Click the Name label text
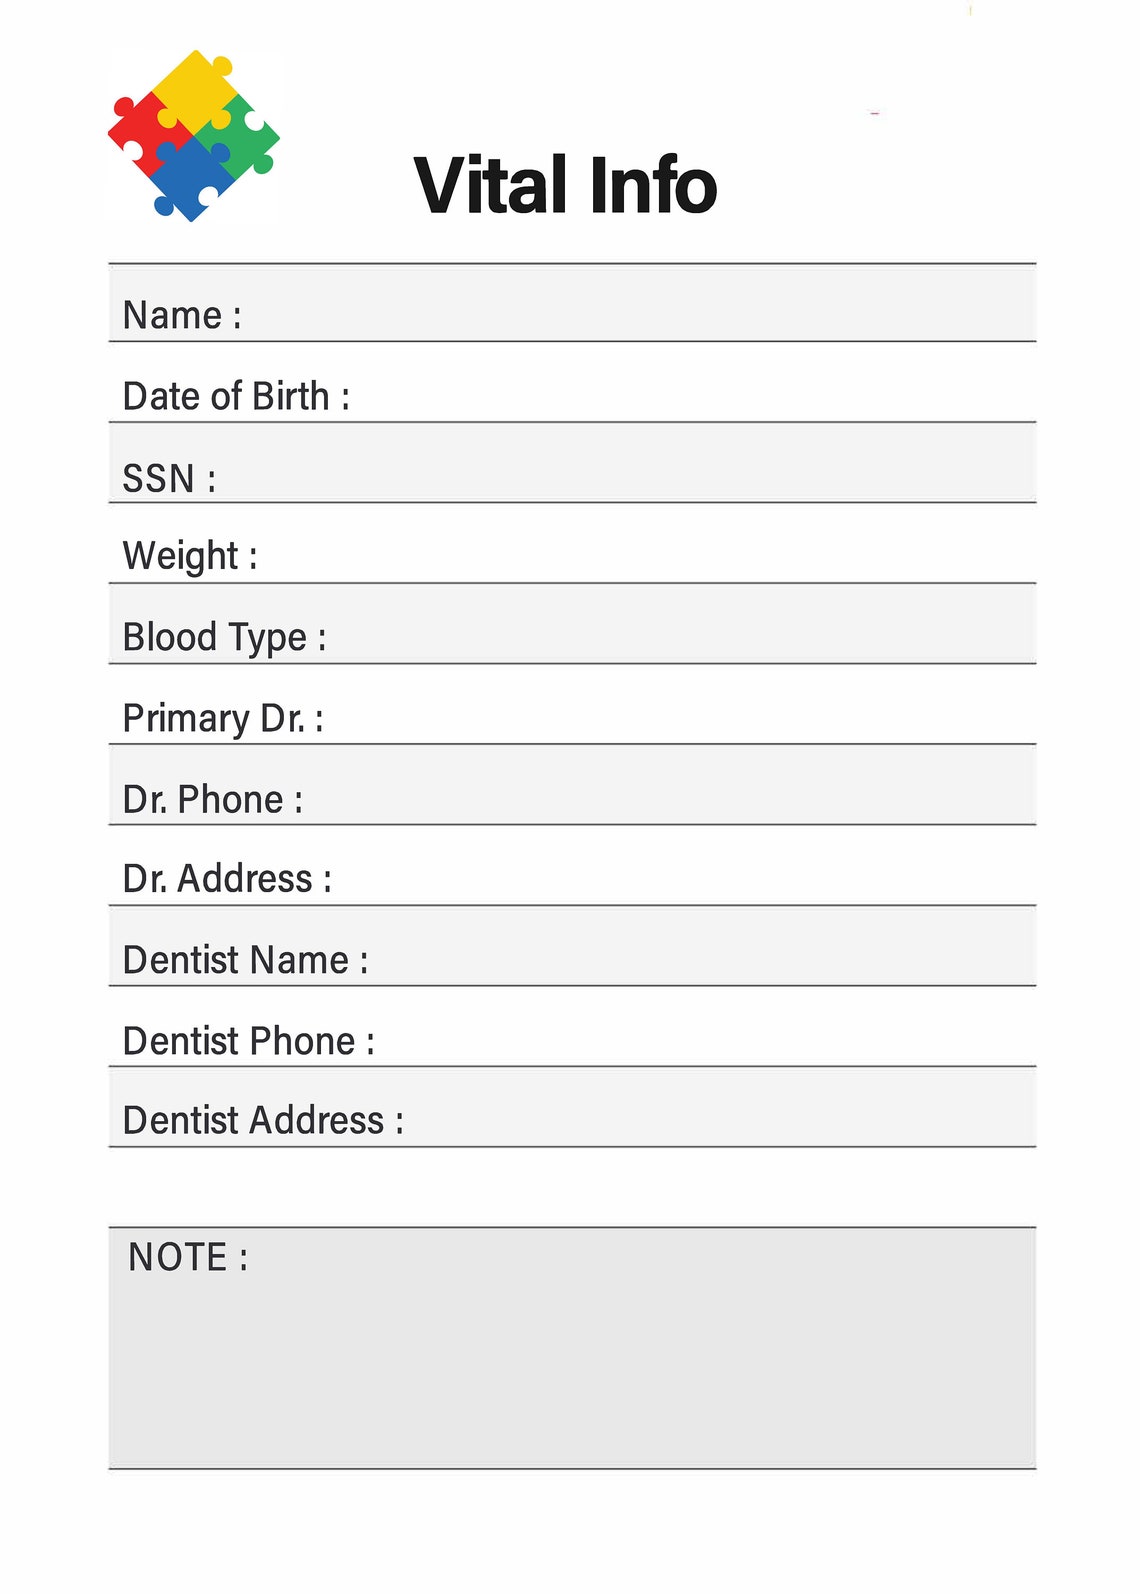 point(182,315)
